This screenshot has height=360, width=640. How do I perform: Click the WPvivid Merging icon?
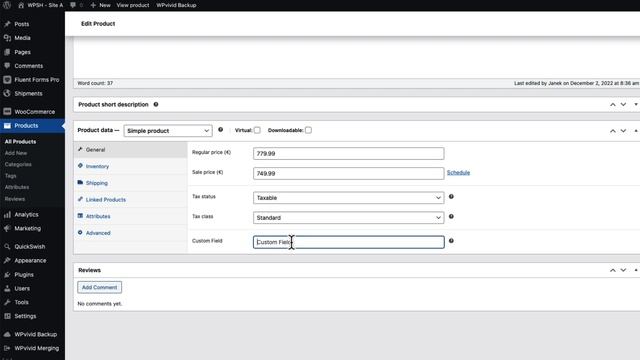tap(7, 348)
